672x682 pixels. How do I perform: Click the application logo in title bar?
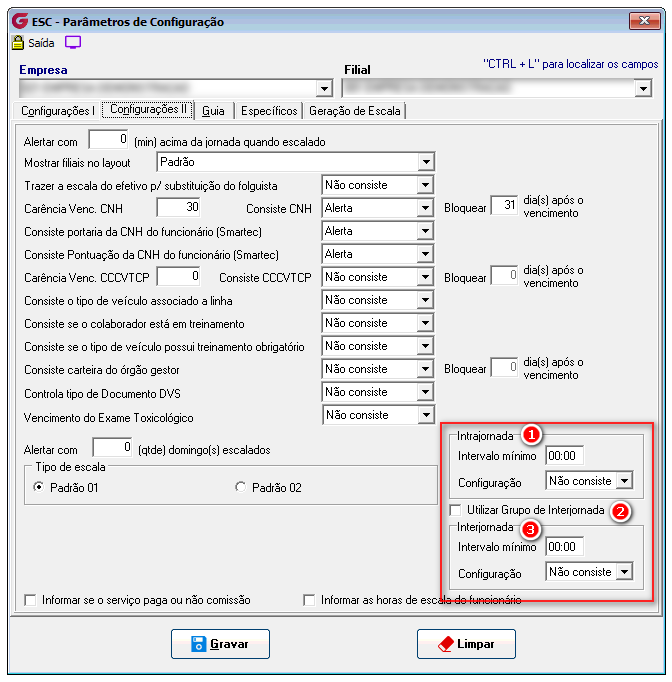[20, 21]
